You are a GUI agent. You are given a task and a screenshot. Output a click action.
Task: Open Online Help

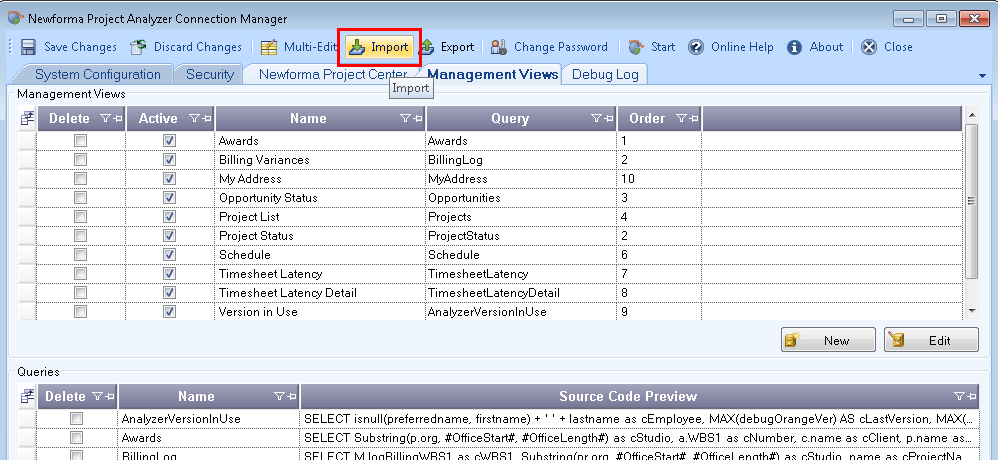tap(732, 47)
